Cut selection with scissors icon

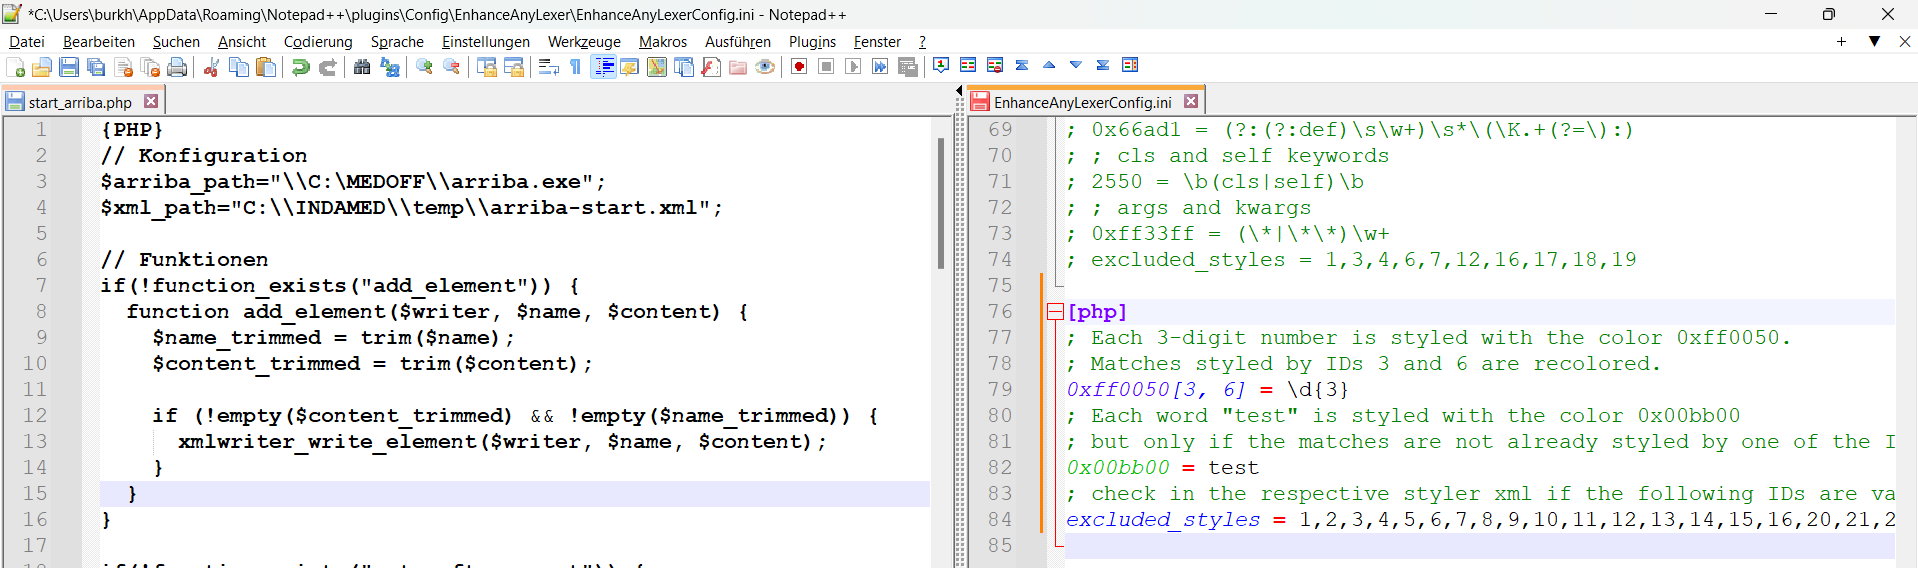[212, 67]
